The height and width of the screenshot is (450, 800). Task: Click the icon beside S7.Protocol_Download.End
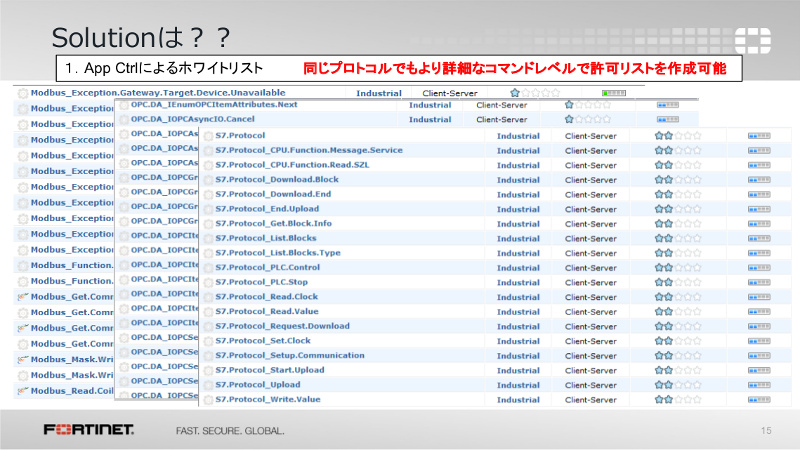point(208,194)
